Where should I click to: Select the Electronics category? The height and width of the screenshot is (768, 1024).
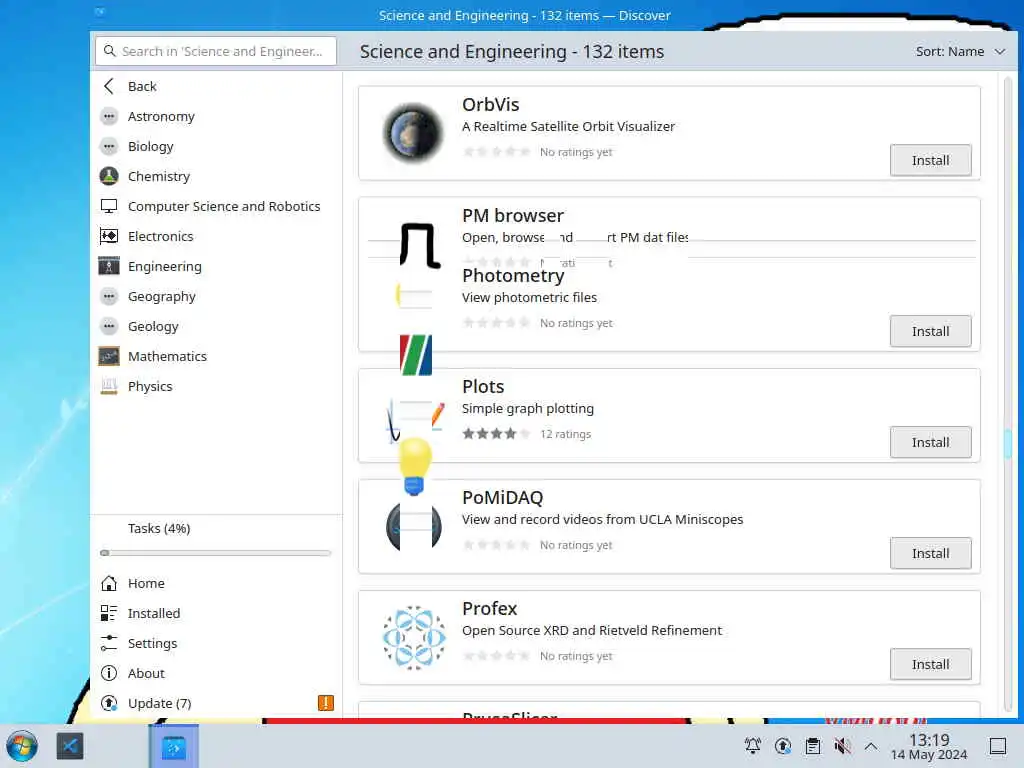point(216,236)
